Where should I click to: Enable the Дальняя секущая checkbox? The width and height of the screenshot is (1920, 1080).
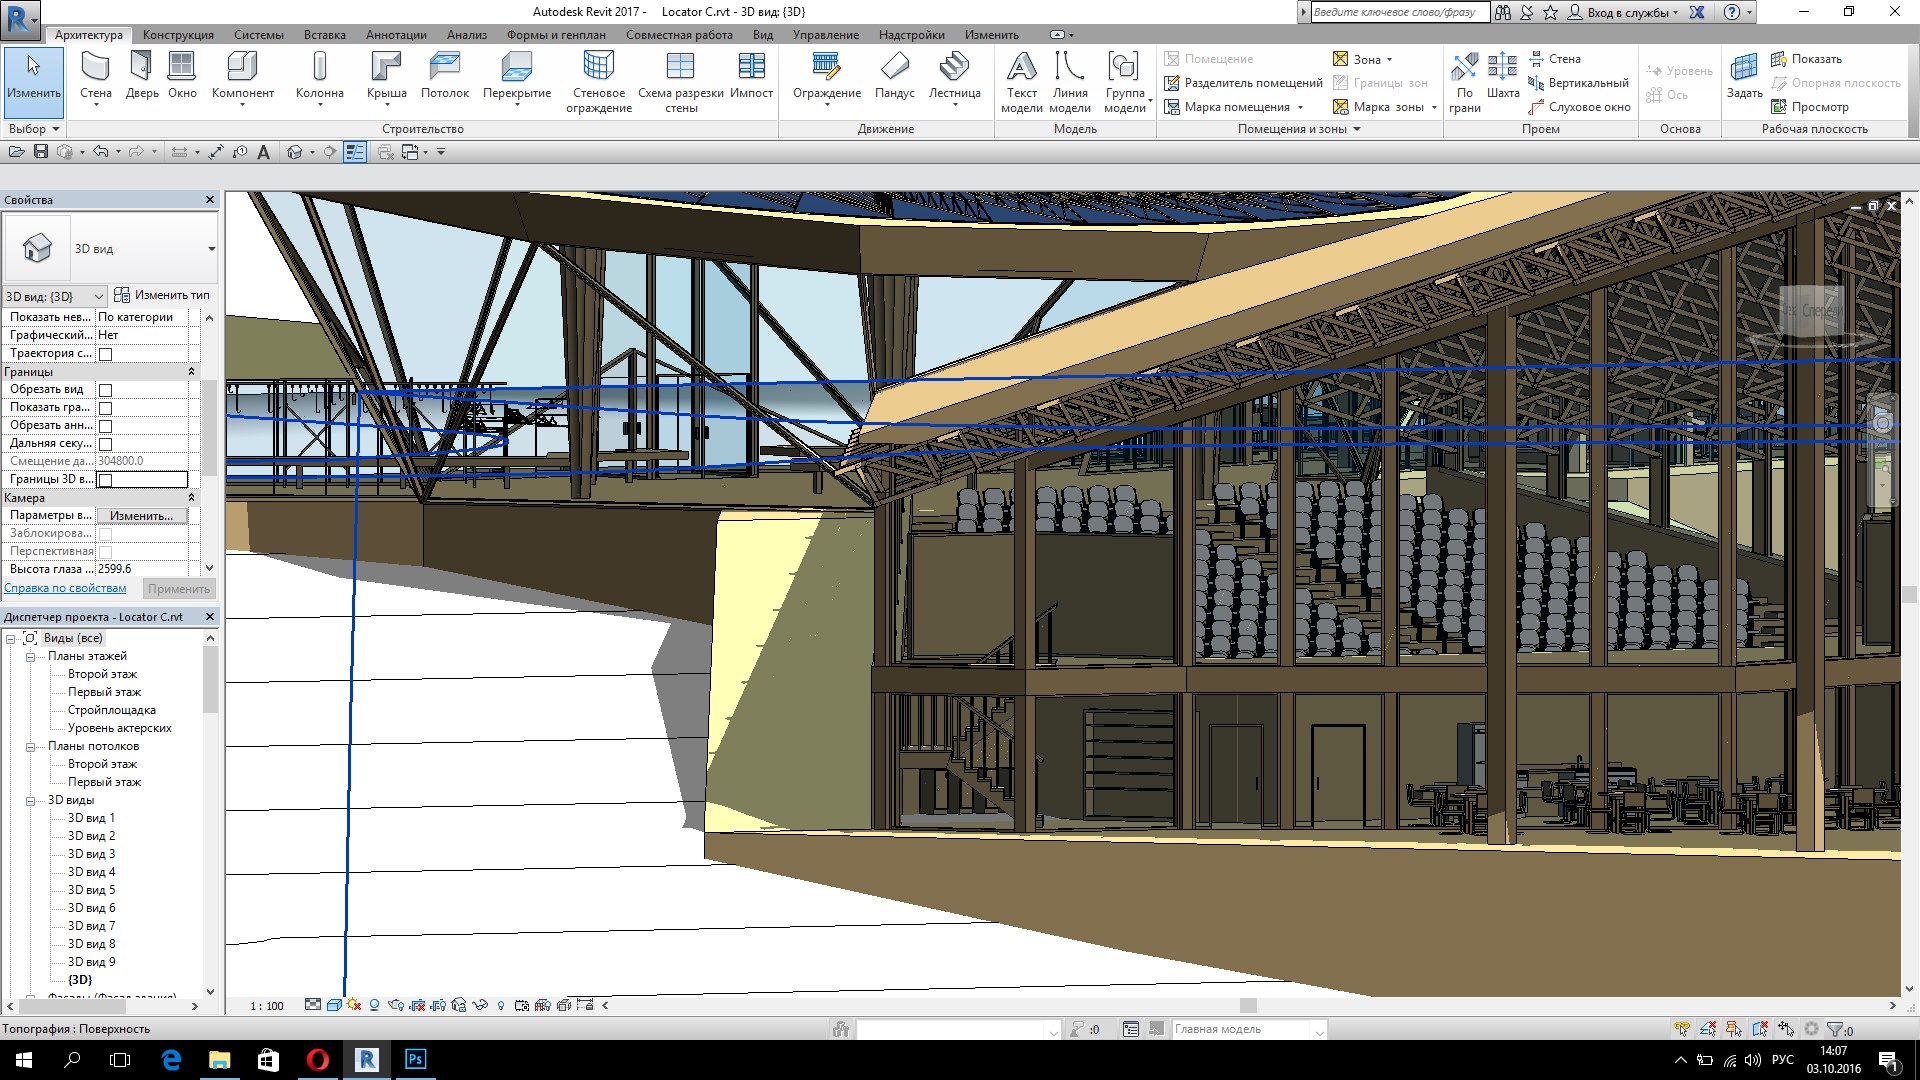(105, 444)
